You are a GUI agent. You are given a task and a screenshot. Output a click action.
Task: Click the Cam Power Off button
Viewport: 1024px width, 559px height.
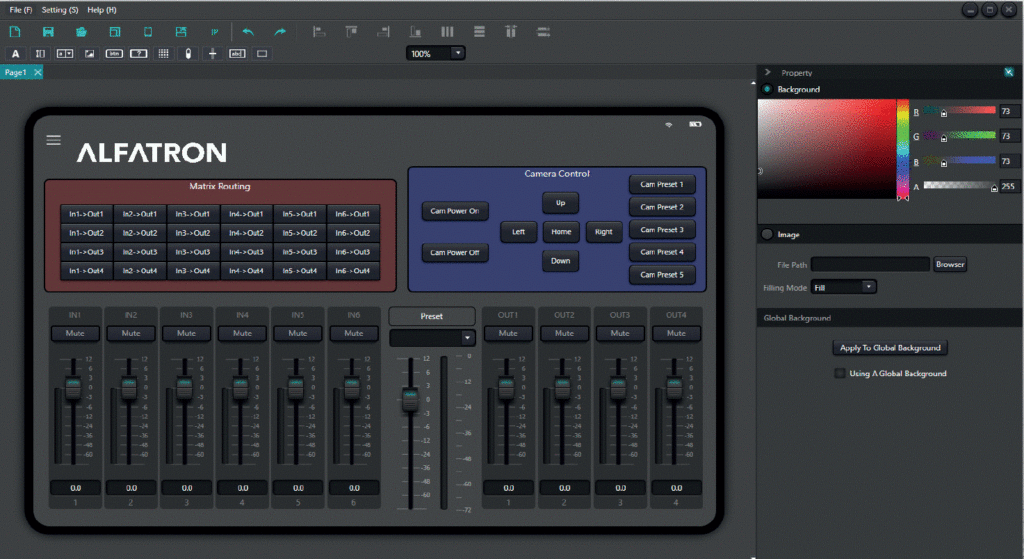(455, 253)
